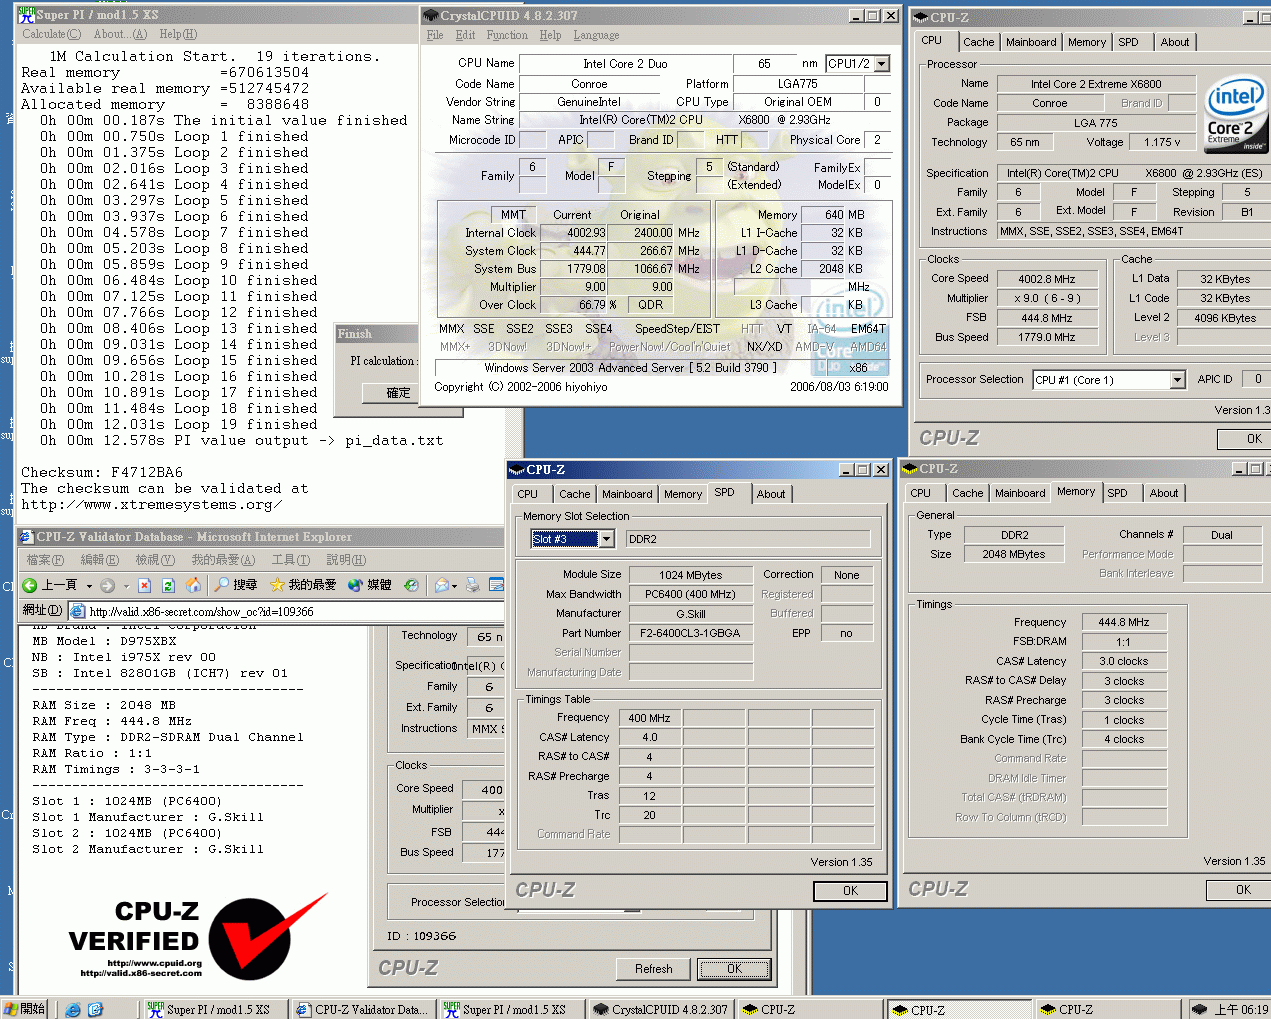Open the 我的最愛(A) menu in Internet Explorer

click(x=223, y=560)
